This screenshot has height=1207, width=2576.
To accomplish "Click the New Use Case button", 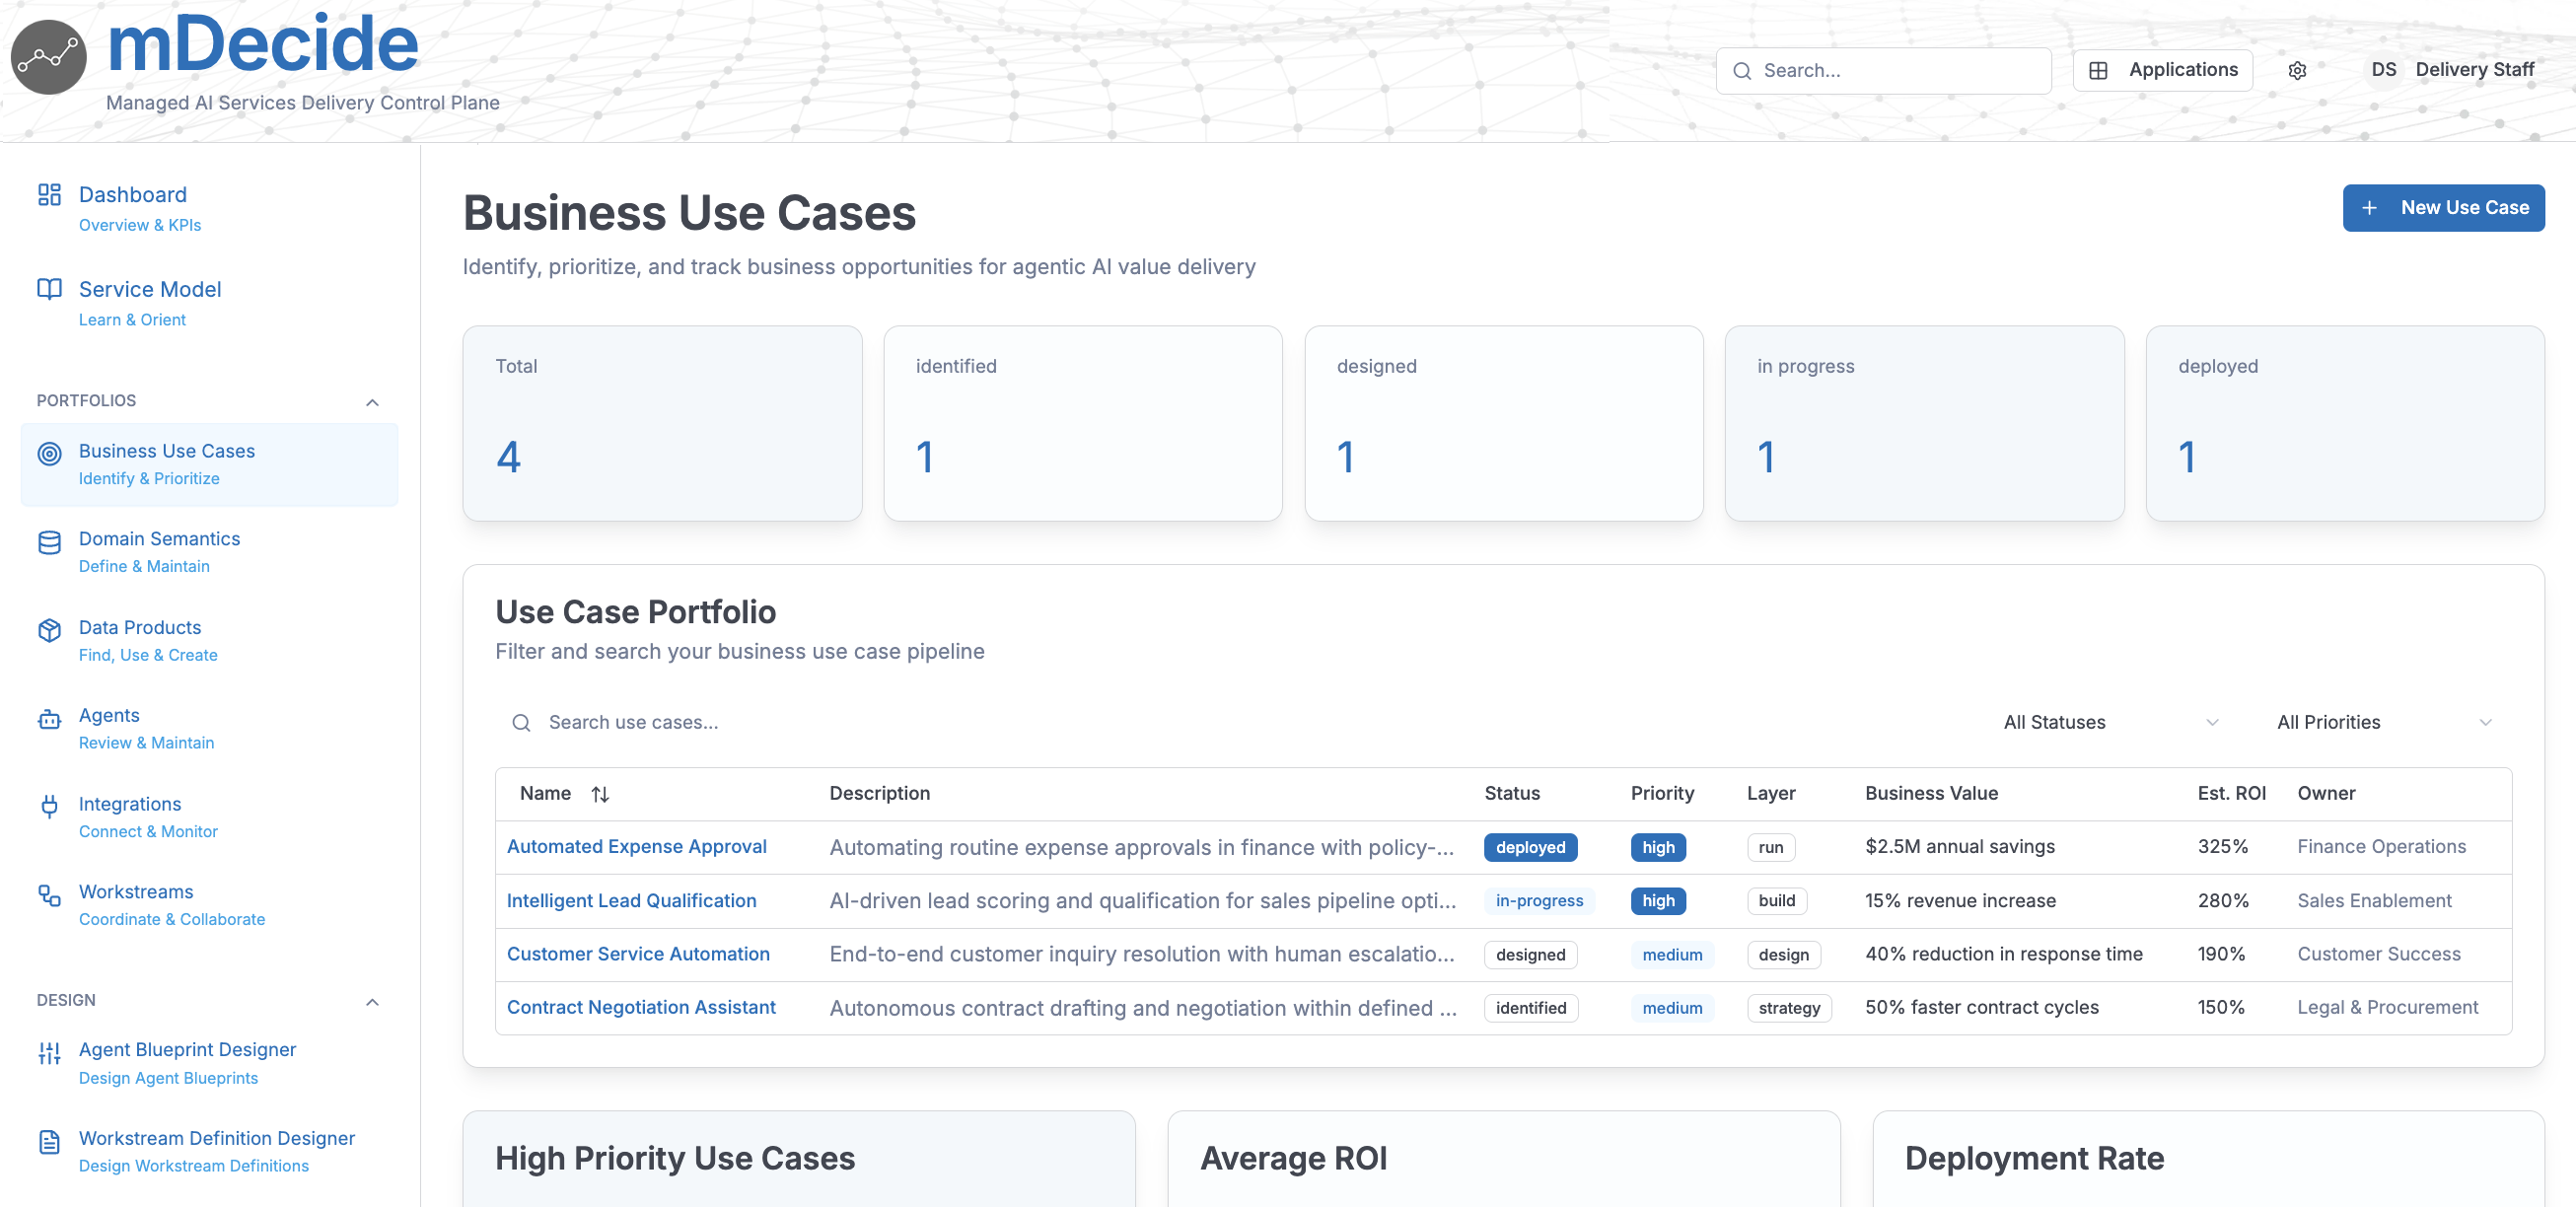I will click(x=2443, y=207).
